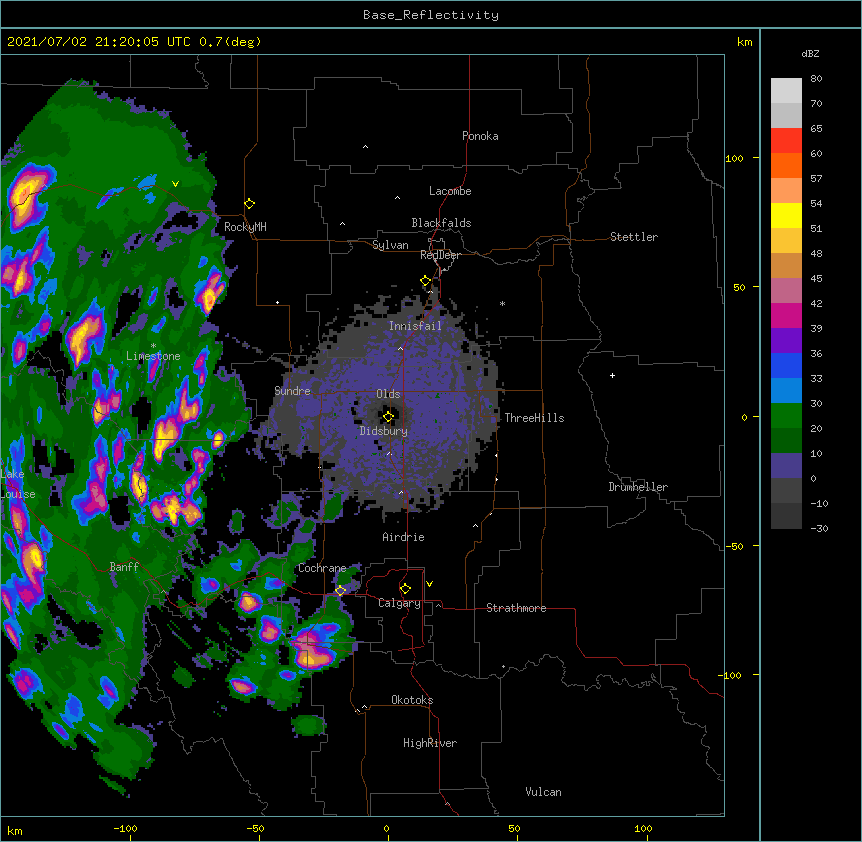This screenshot has width=862, height=842.
Task: Click the yellow v marker east of Calgary
Action: coord(429,584)
